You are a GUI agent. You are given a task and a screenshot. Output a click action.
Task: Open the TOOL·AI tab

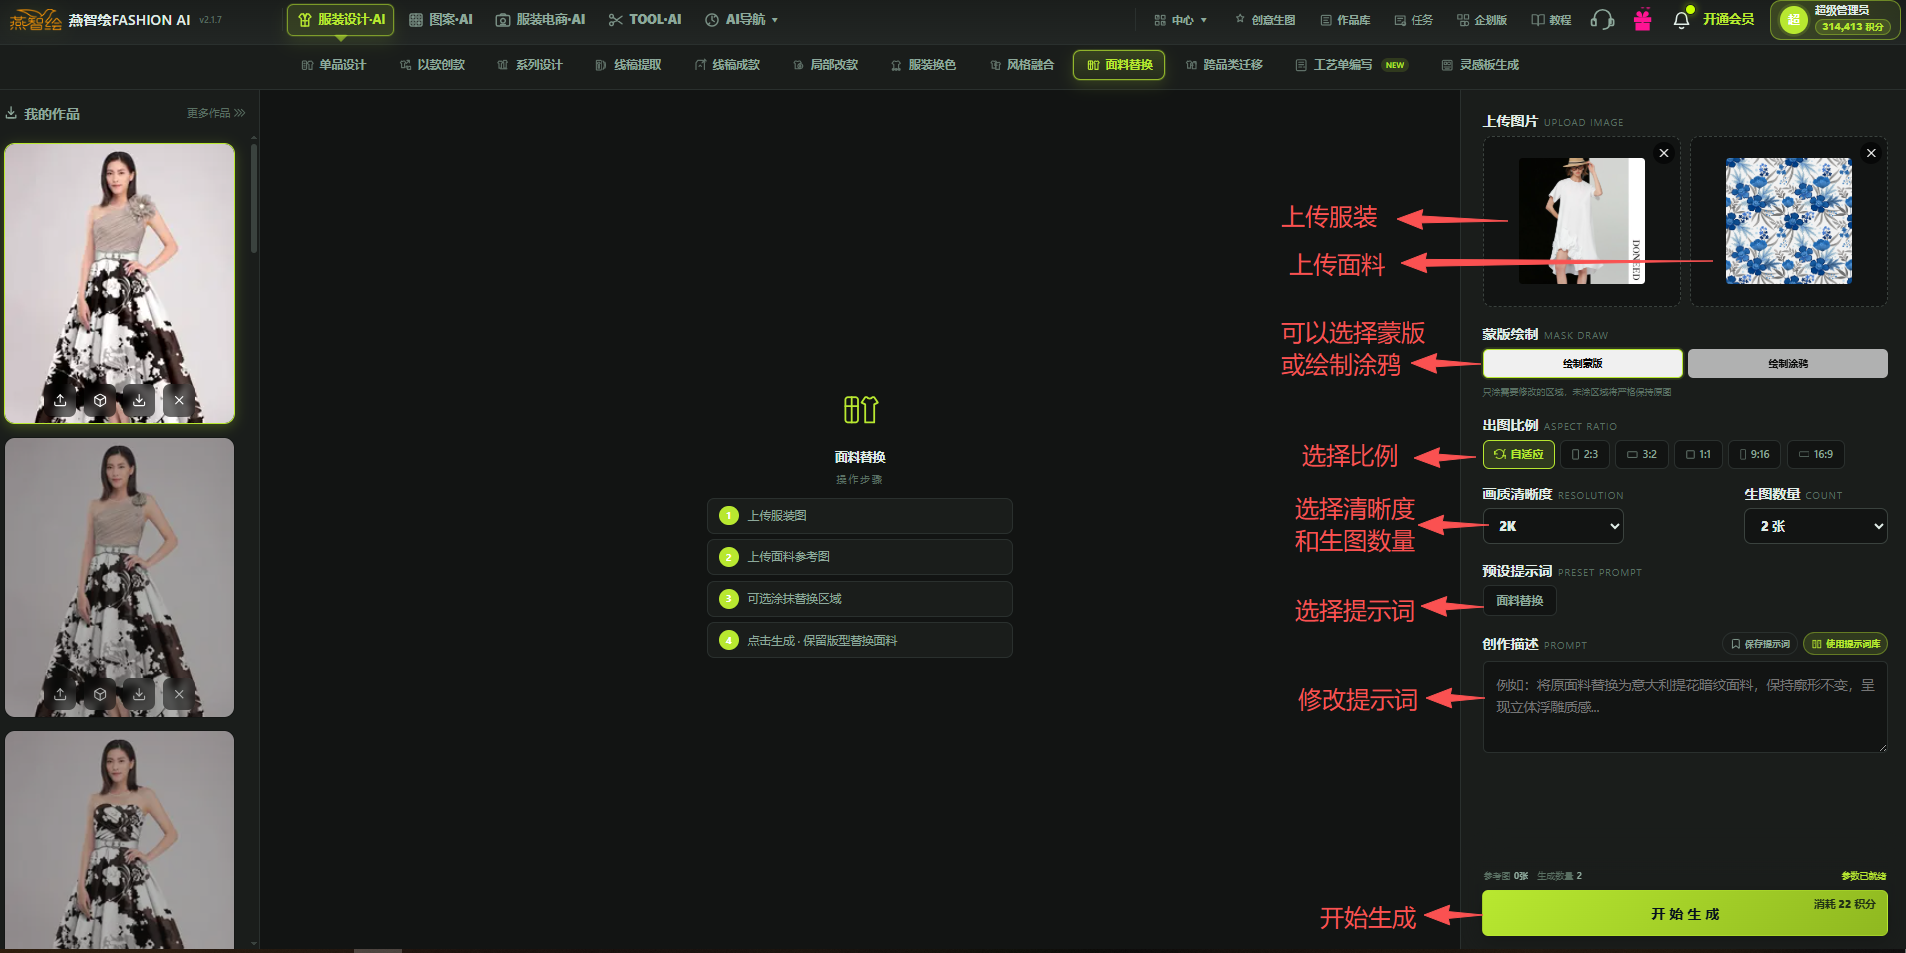(x=645, y=20)
